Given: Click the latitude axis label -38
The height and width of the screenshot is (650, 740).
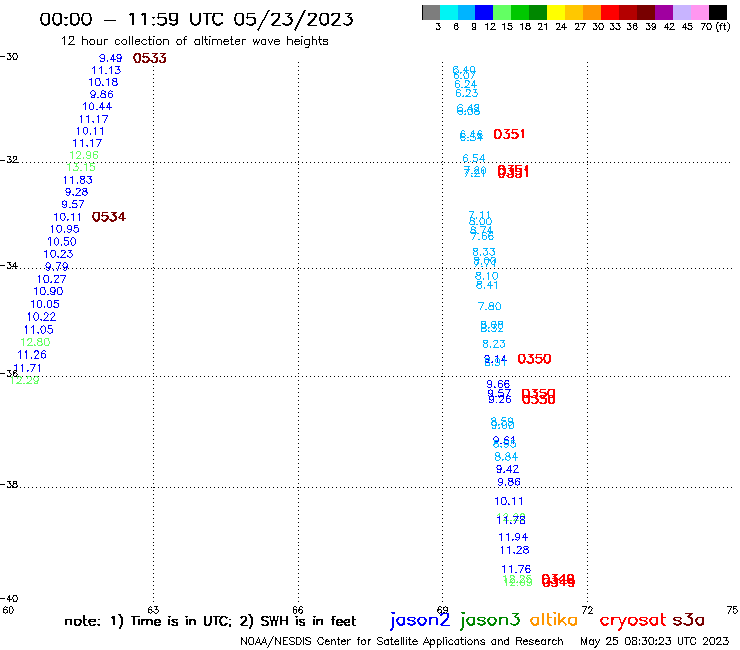Looking at the screenshot, I should click(9, 485).
